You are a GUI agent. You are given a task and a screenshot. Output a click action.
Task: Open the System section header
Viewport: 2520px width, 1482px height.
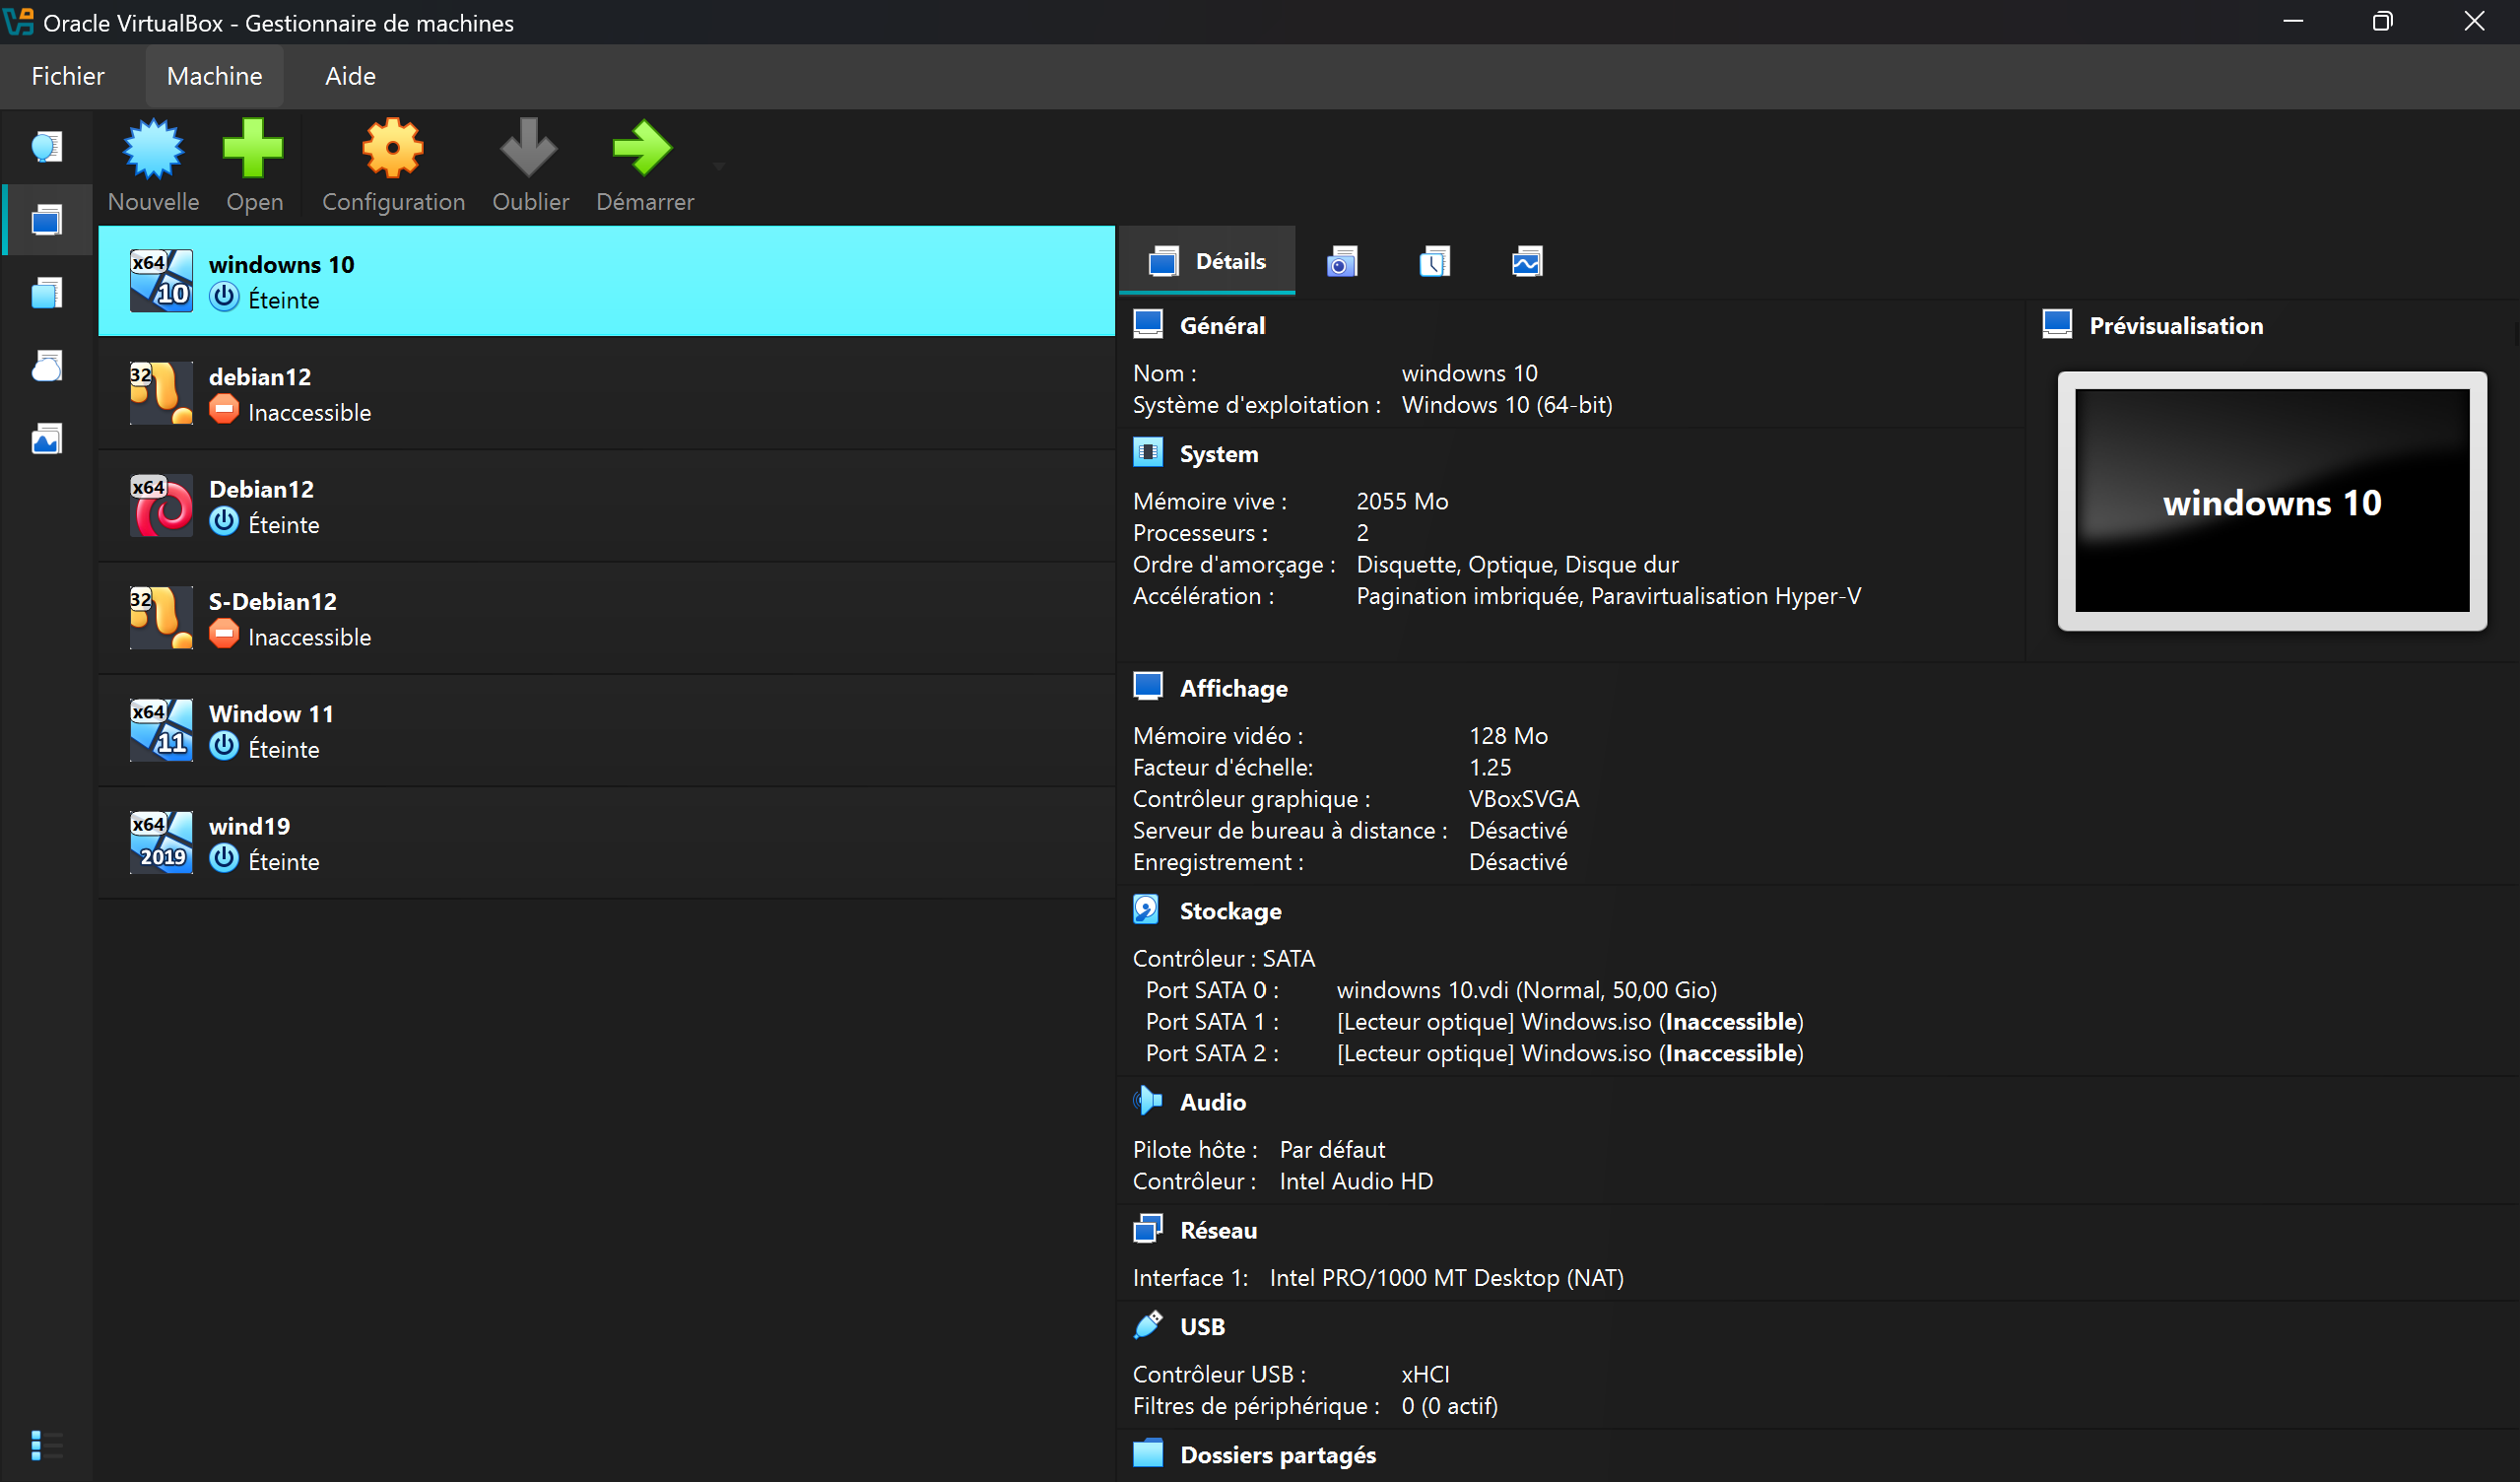[x=1219, y=453]
